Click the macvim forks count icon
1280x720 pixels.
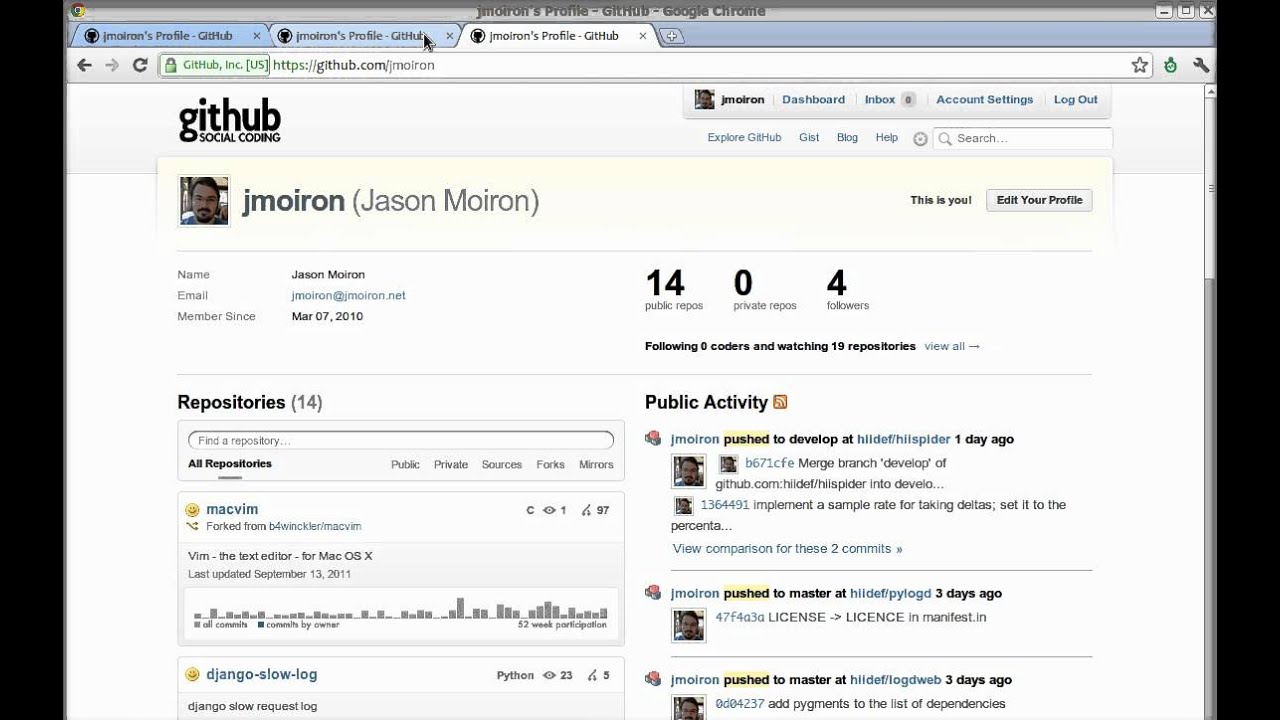click(x=587, y=510)
